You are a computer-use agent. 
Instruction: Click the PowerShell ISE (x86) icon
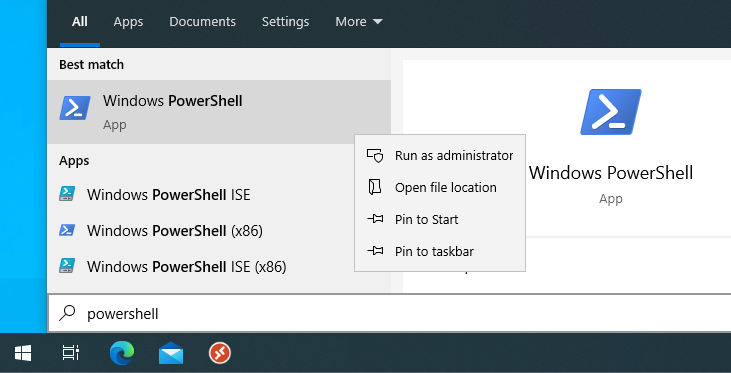(67, 266)
